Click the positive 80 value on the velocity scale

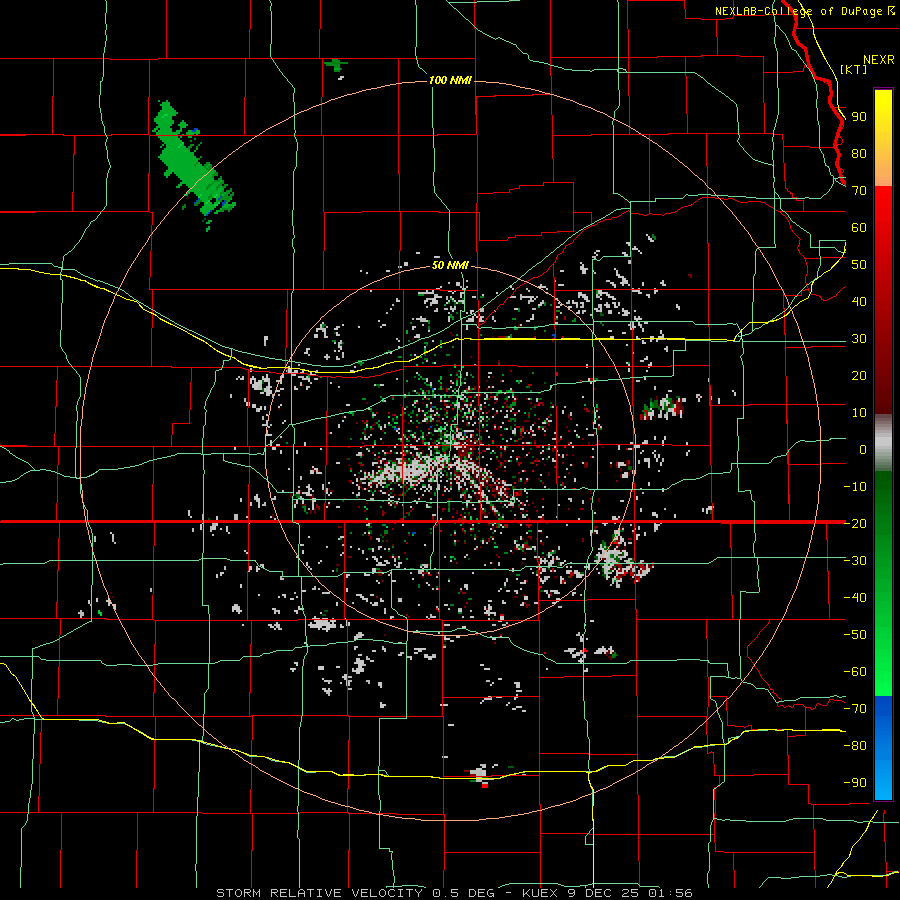859,153
